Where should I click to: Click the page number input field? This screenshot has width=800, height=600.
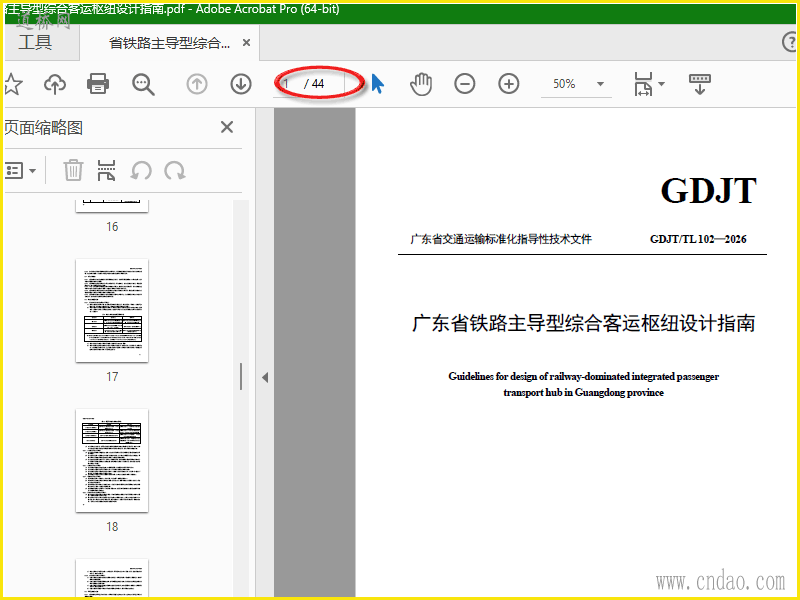click(287, 84)
